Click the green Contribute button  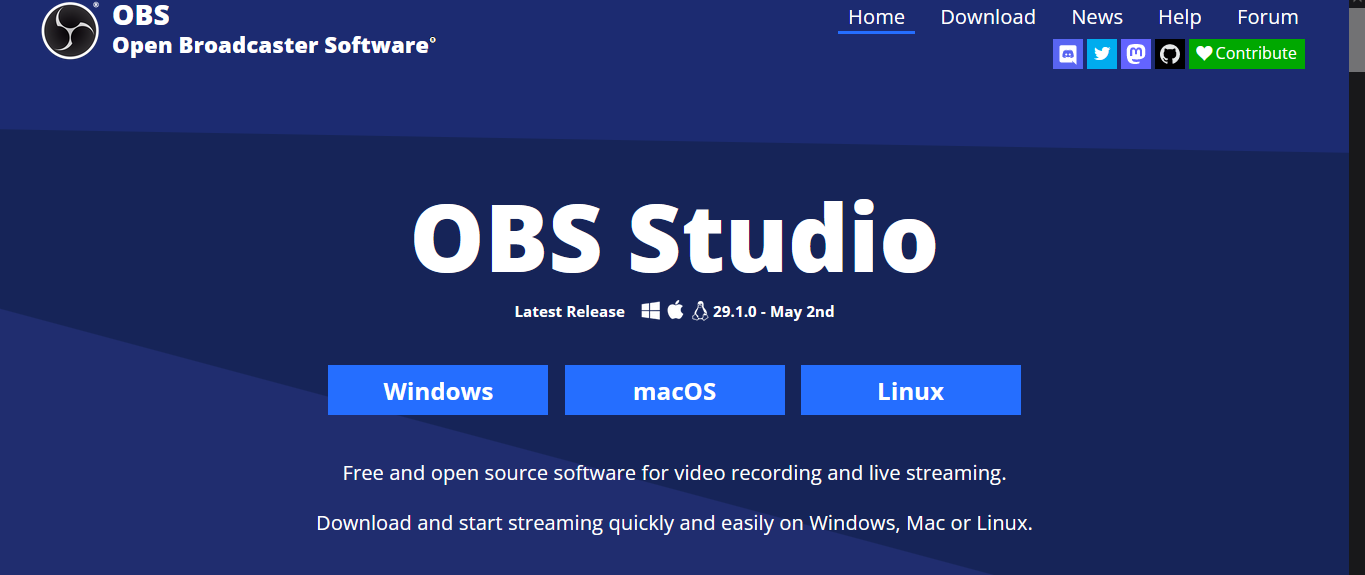pos(1247,54)
